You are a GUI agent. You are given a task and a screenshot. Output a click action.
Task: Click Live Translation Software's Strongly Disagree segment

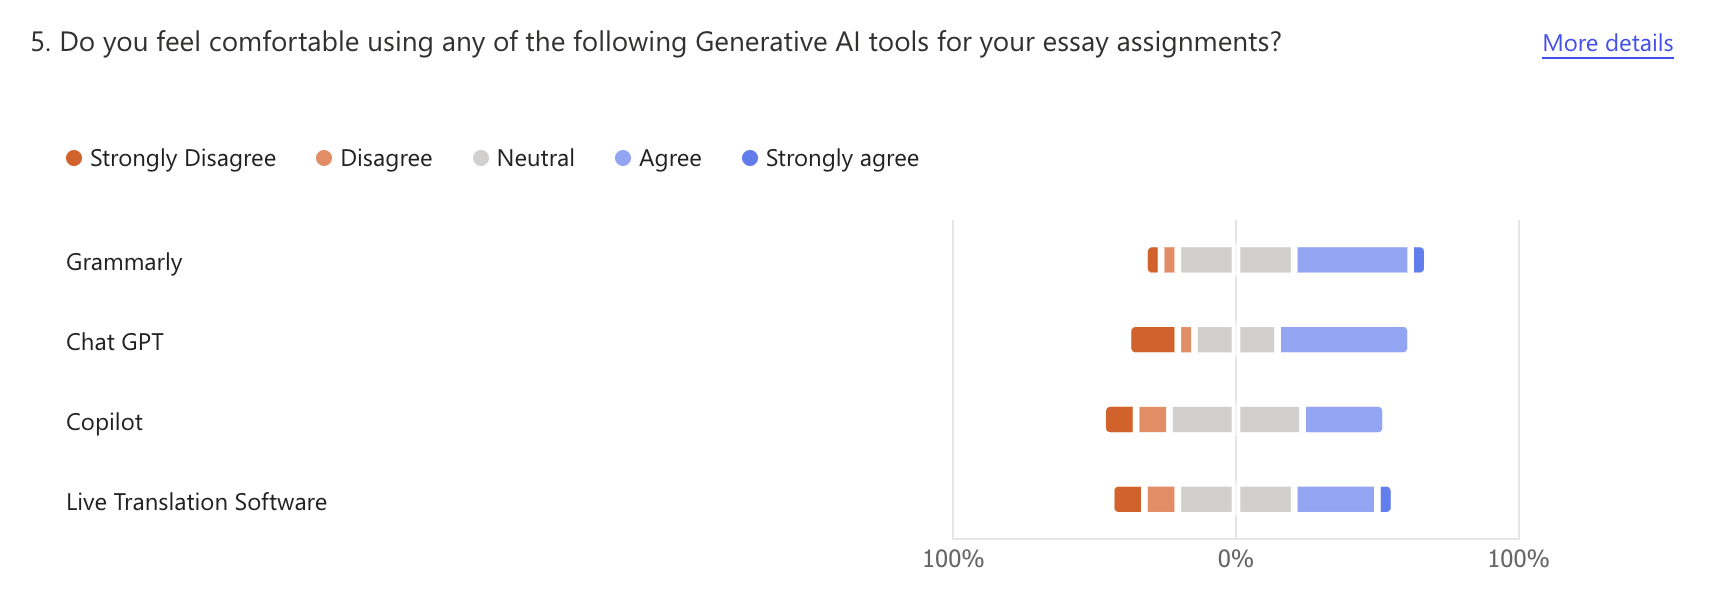coord(1128,500)
